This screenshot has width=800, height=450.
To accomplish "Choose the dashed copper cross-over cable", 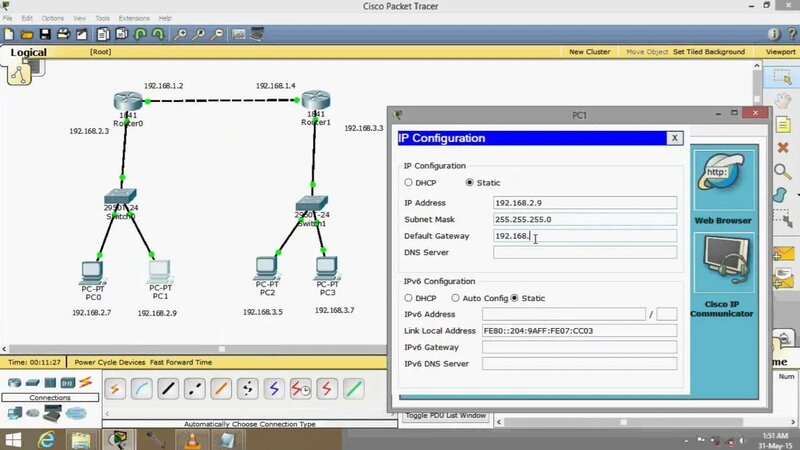I will coord(195,389).
